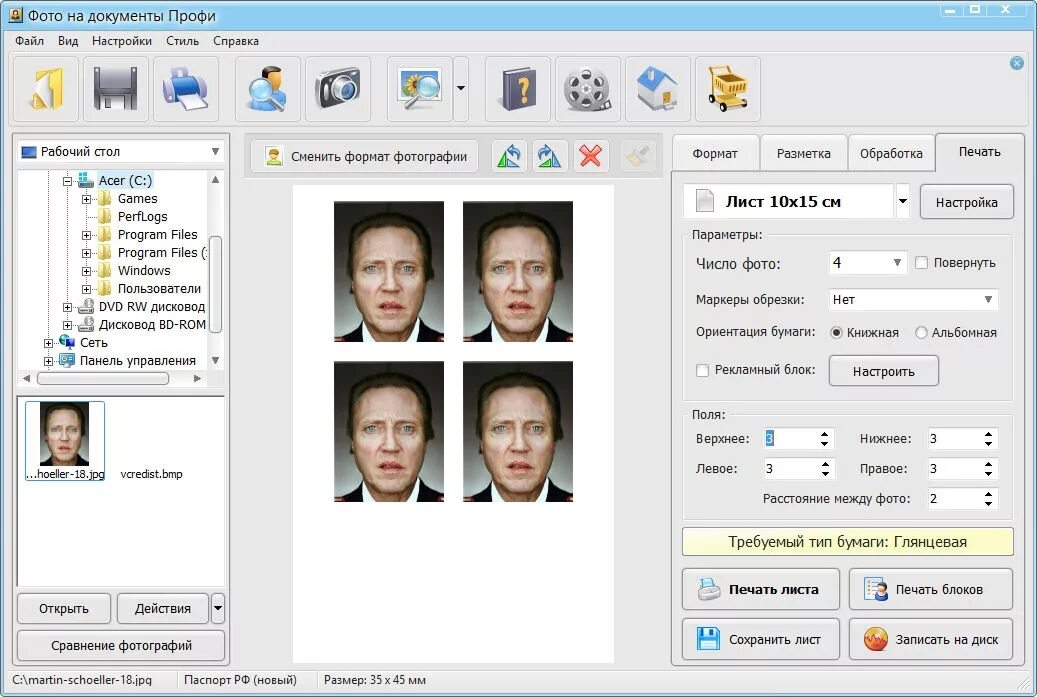1037x697 pixels.
Task: Enable the Рекламный блок checkbox
Action: click(x=702, y=370)
